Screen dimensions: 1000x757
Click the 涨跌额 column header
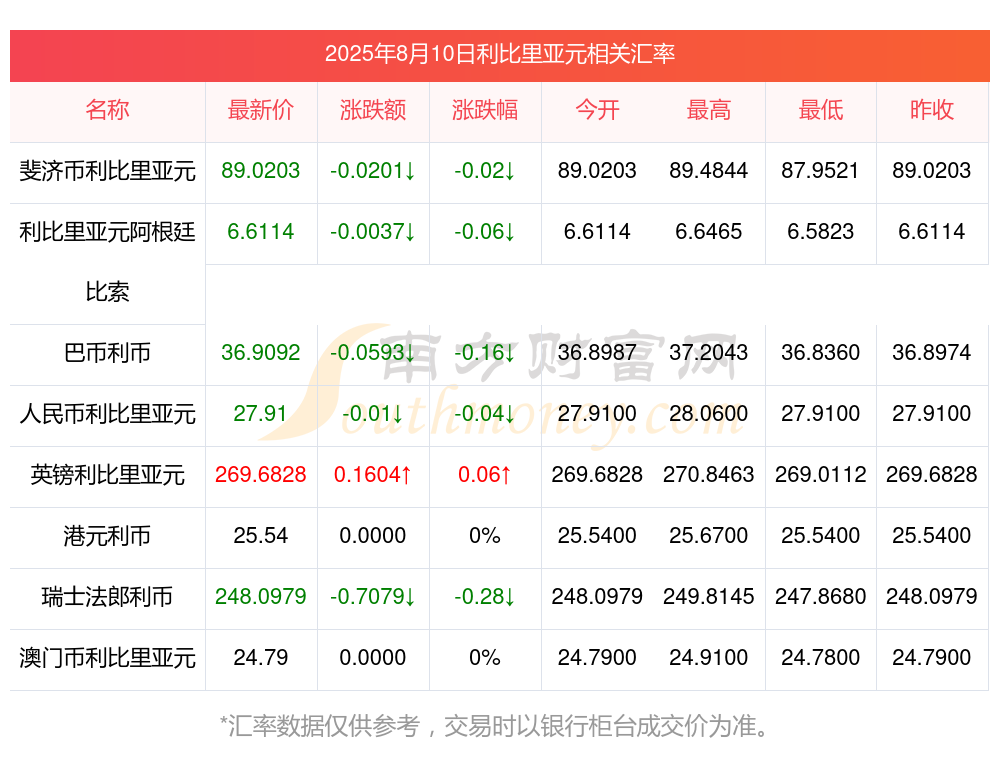click(373, 110)
